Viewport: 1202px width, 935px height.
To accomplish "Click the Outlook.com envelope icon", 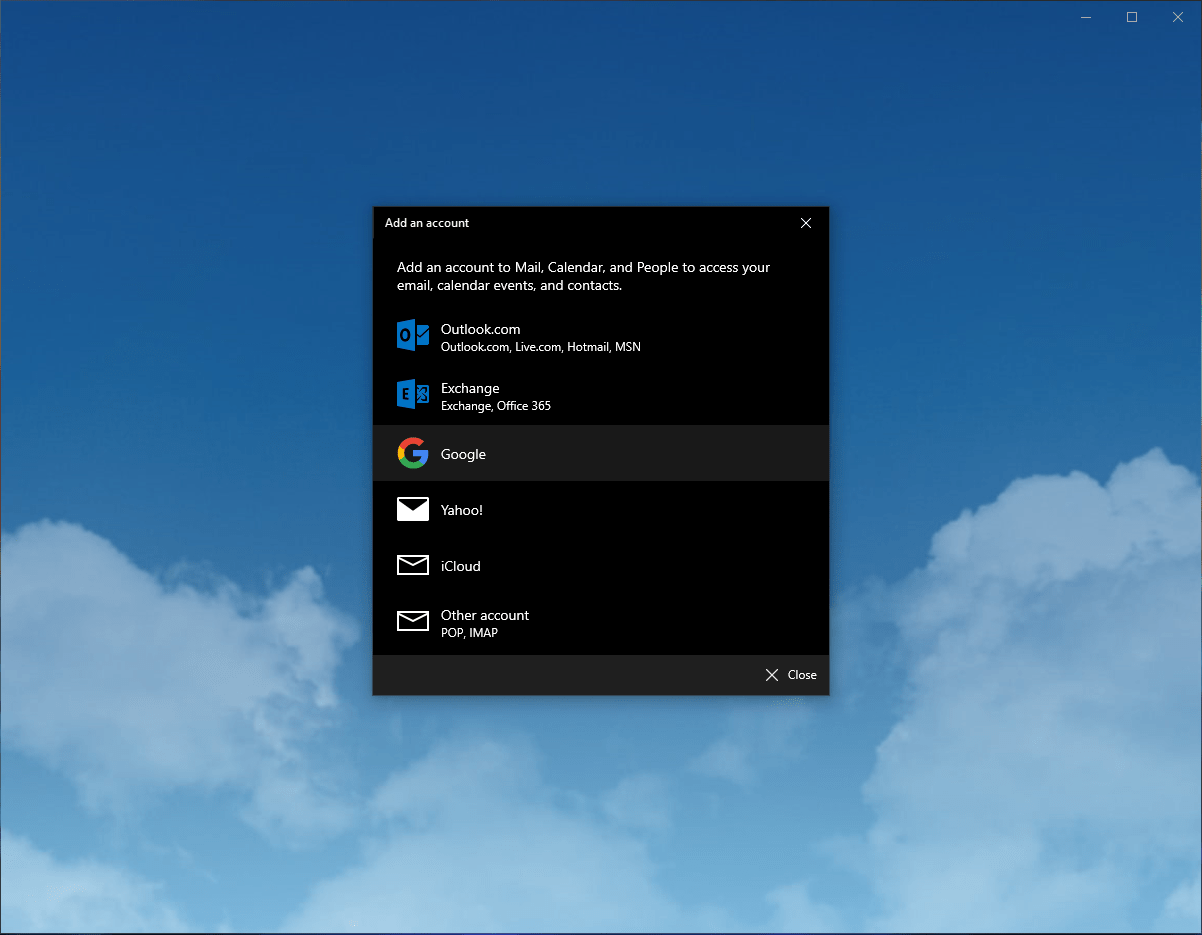I will [413, 336].
